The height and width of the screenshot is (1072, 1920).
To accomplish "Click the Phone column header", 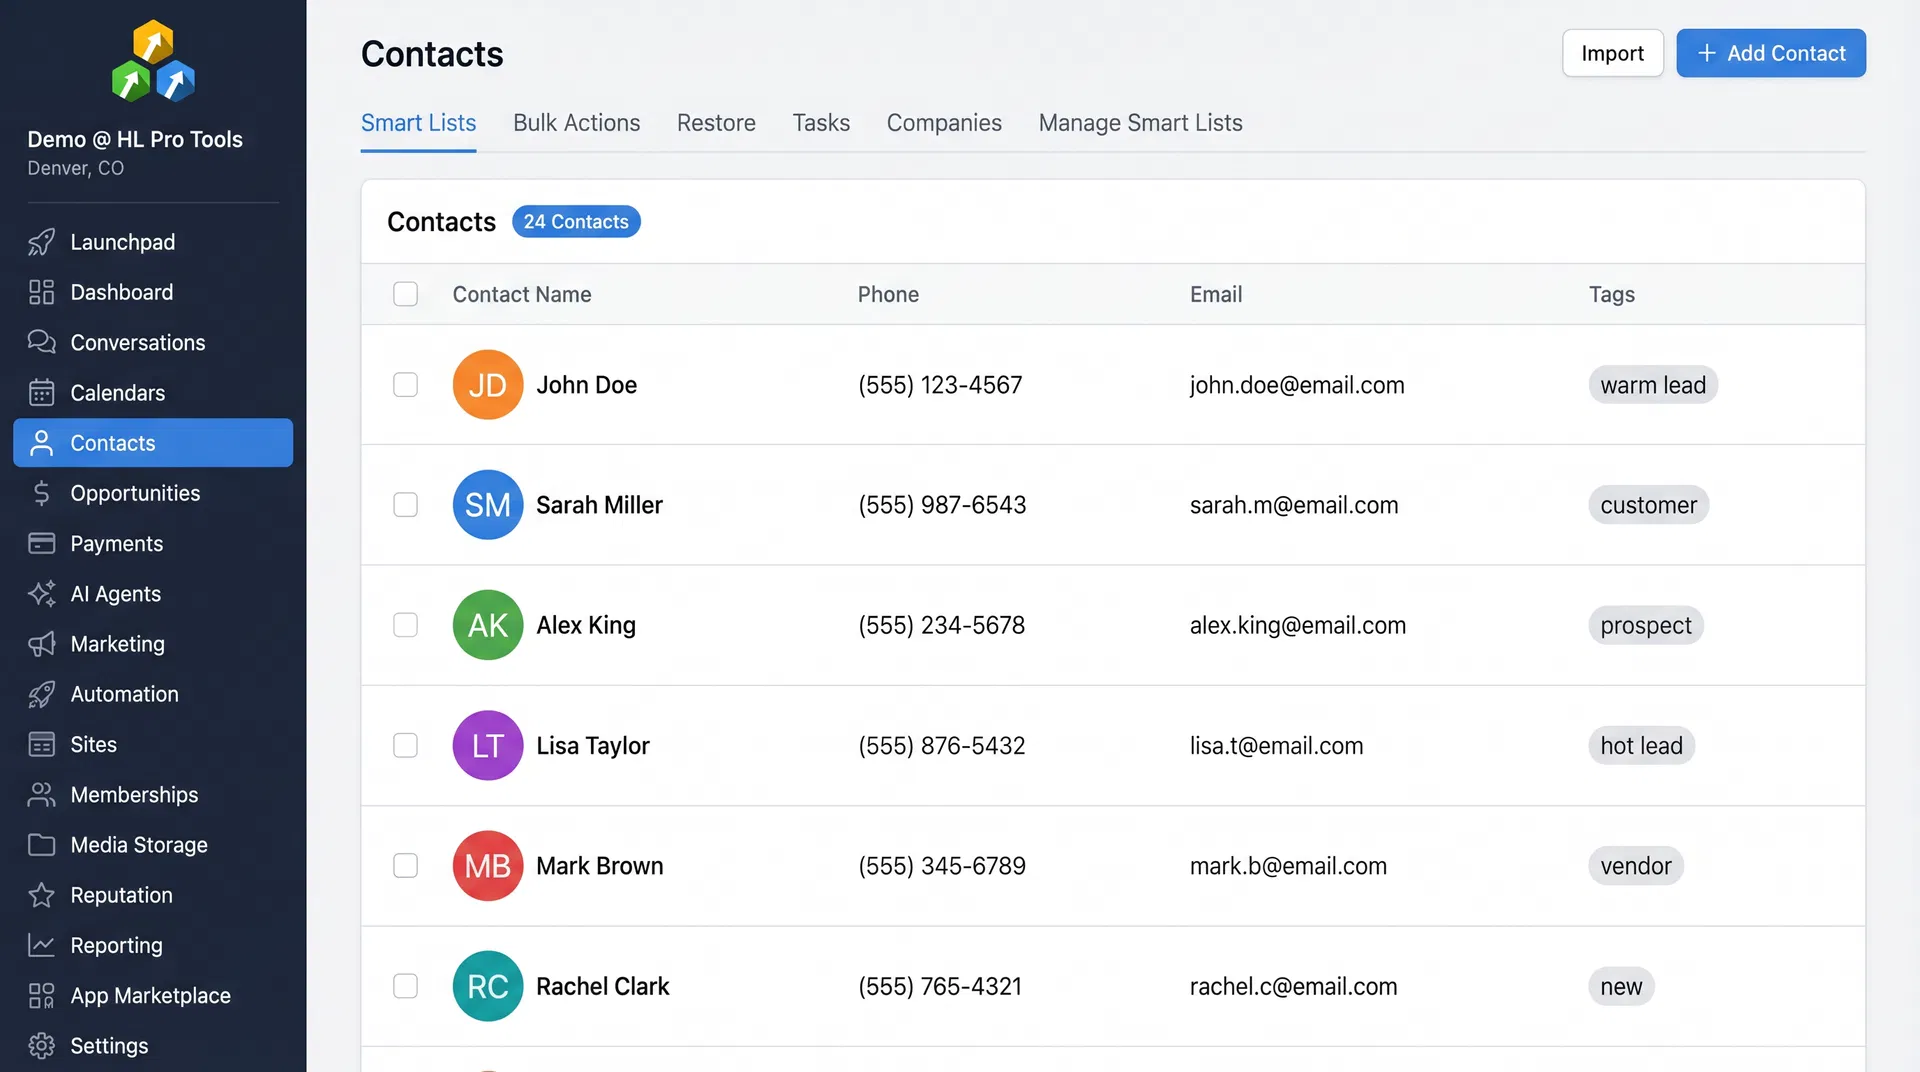I will point(888,294).
